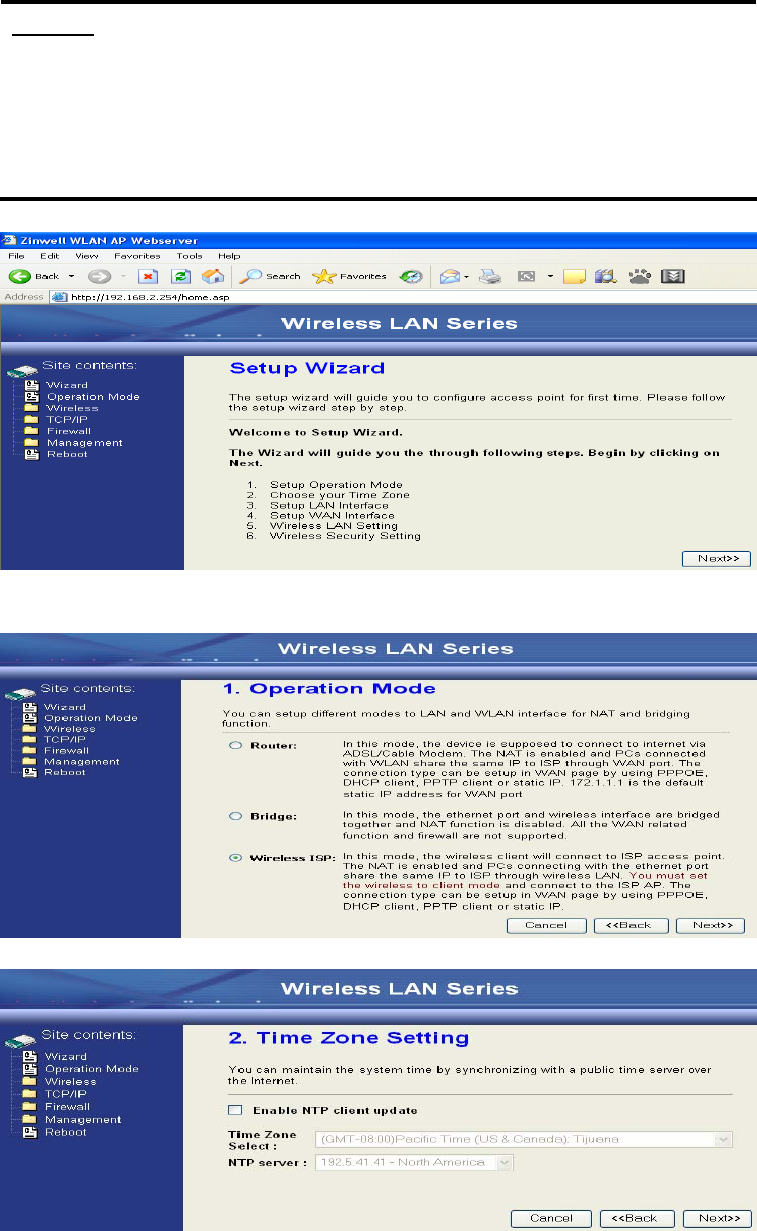Click the red Stop loading icon
This screenshot has width=757, height=1231.
(147, 276)
